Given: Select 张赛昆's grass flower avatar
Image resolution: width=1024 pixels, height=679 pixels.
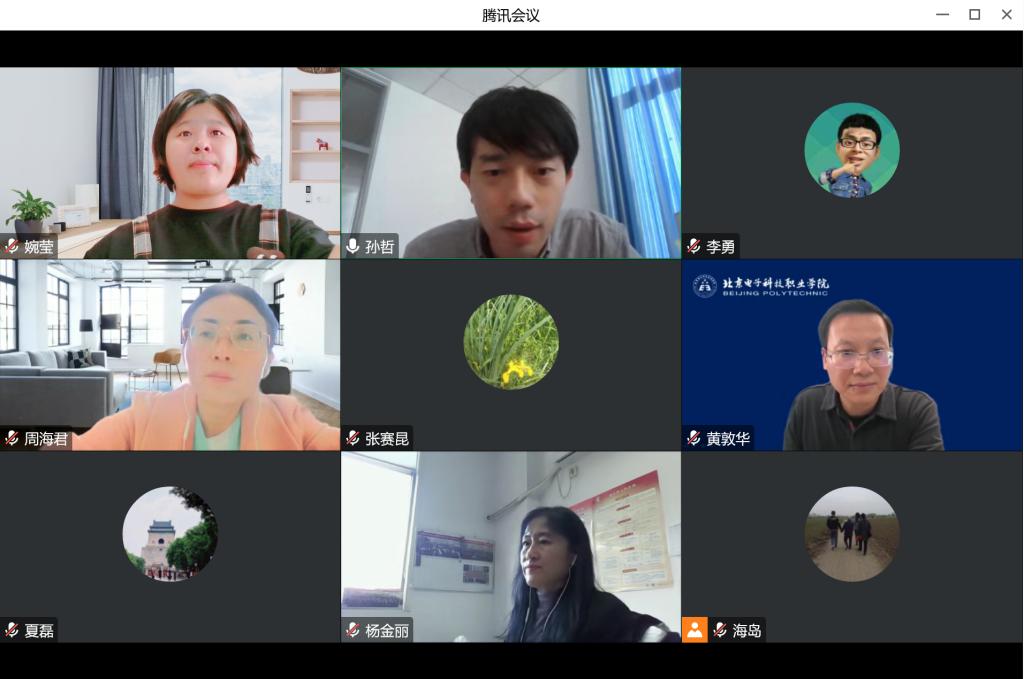Looking at the screenshot, I should point(511,342).
